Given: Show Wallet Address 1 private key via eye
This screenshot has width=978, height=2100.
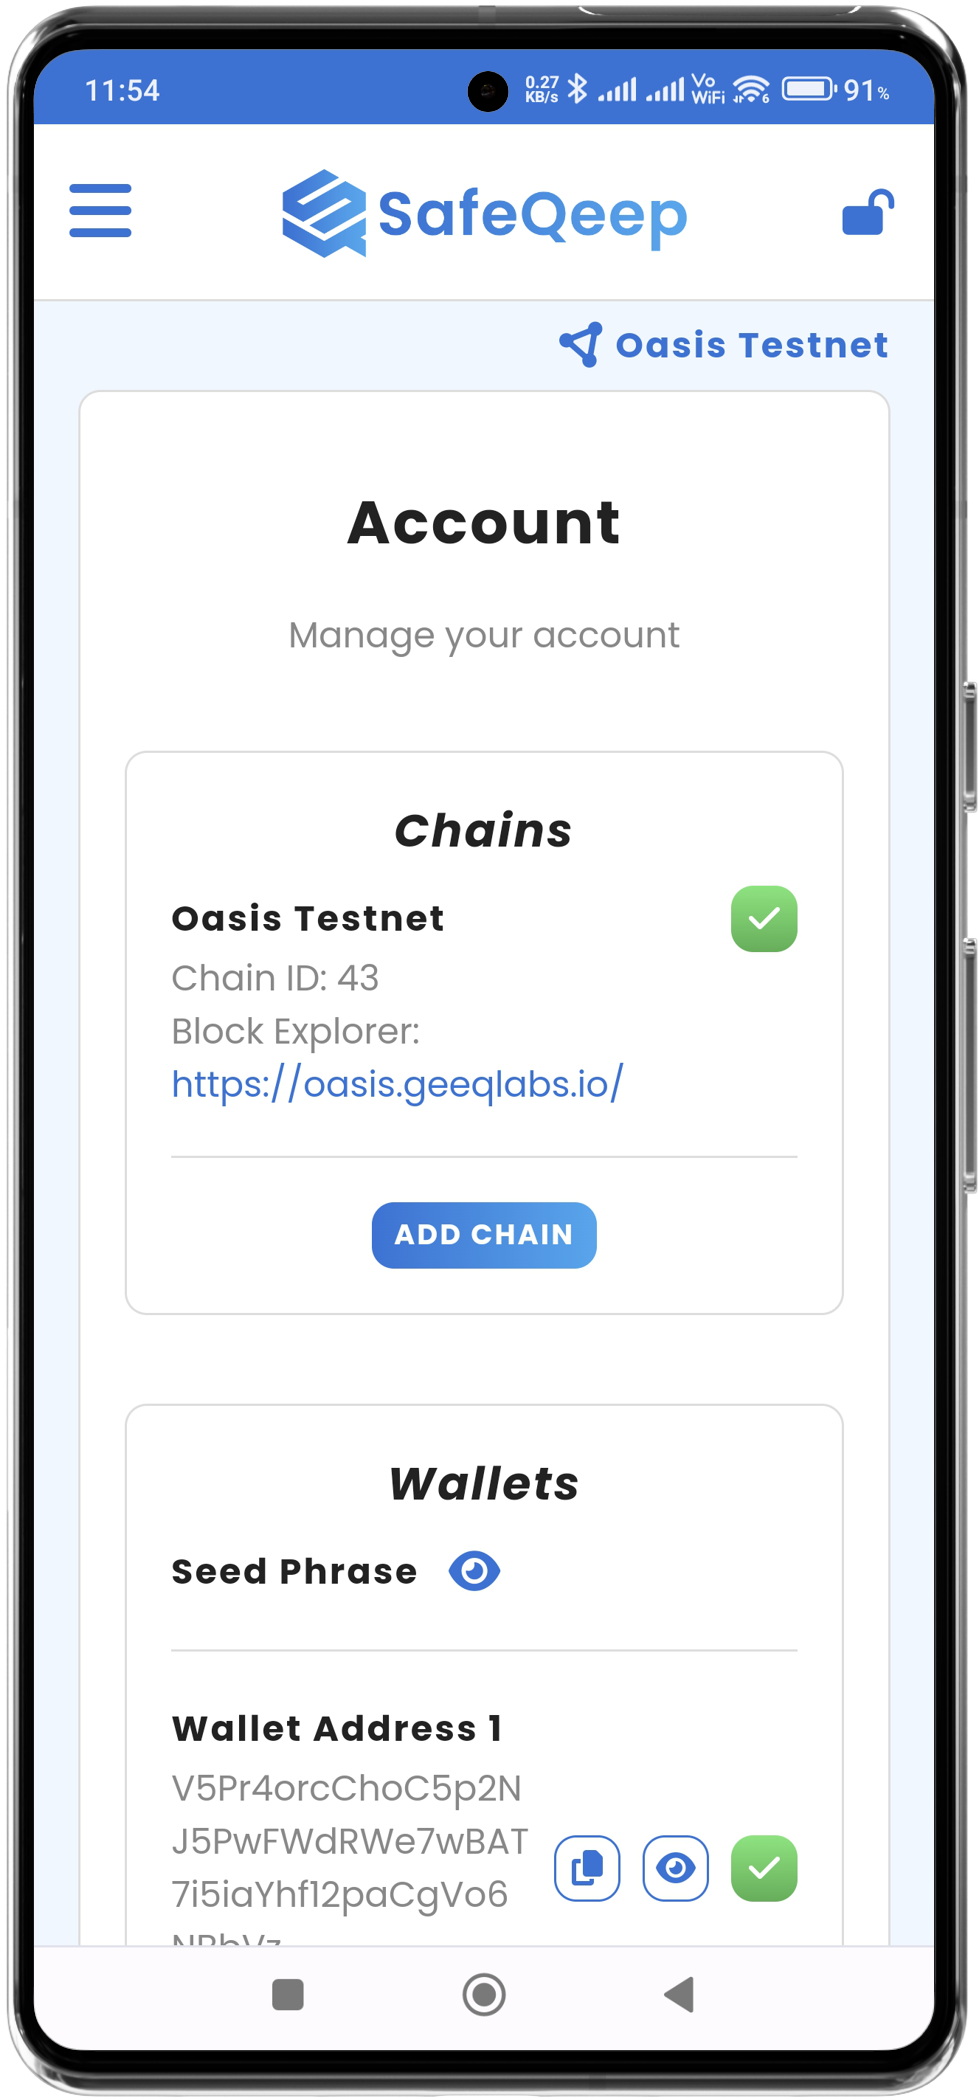Looking at the screenshot, I should pos(676,1867).
